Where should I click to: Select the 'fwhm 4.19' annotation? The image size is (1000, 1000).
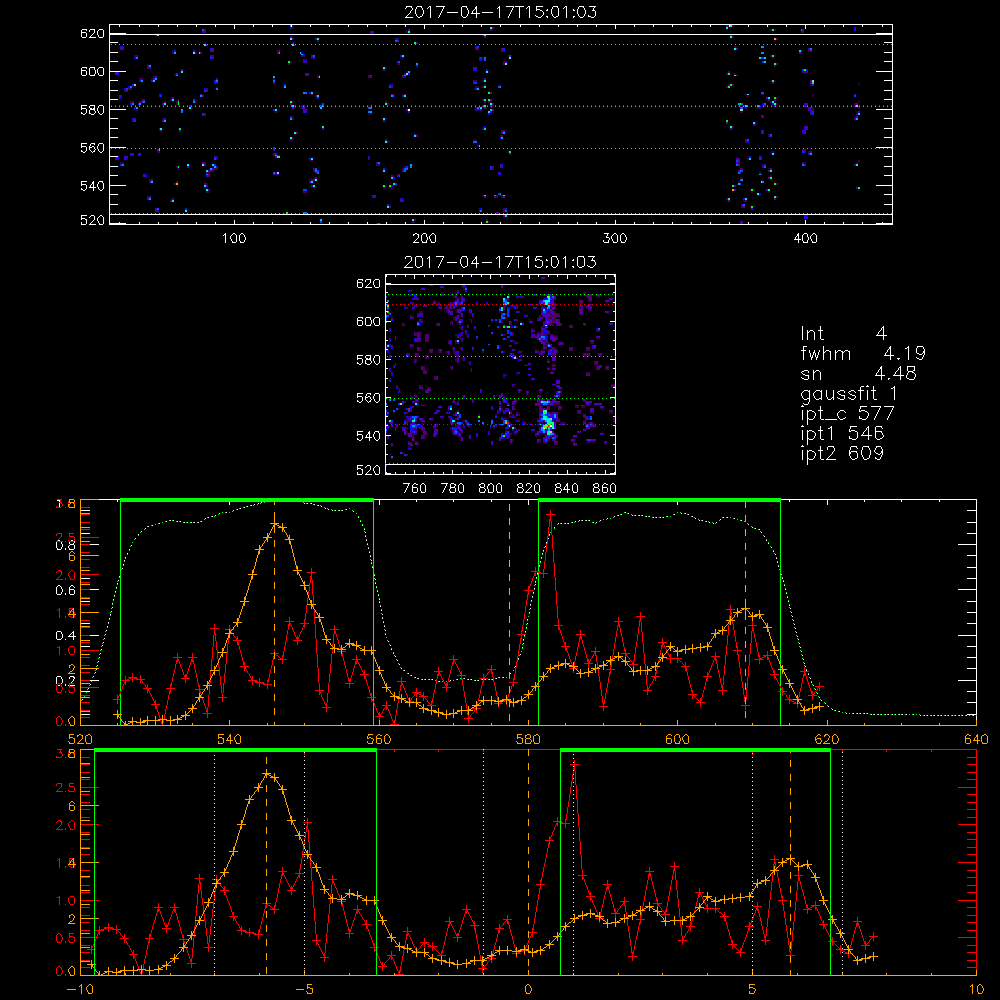tap(863, 353)
